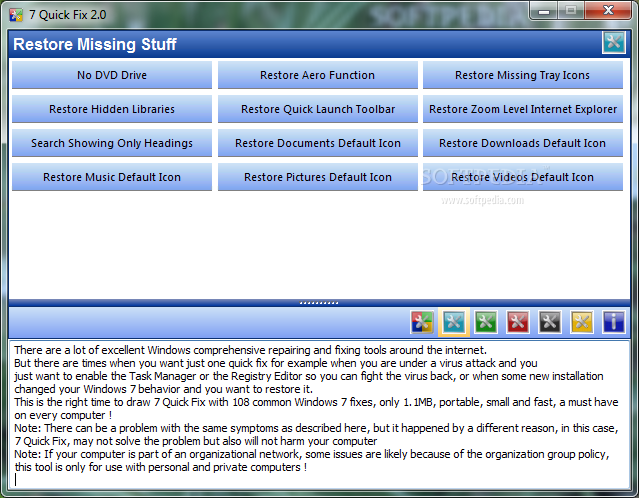Open the black wrench category icon
Screen dimensions: 639x498
point(550,322)
